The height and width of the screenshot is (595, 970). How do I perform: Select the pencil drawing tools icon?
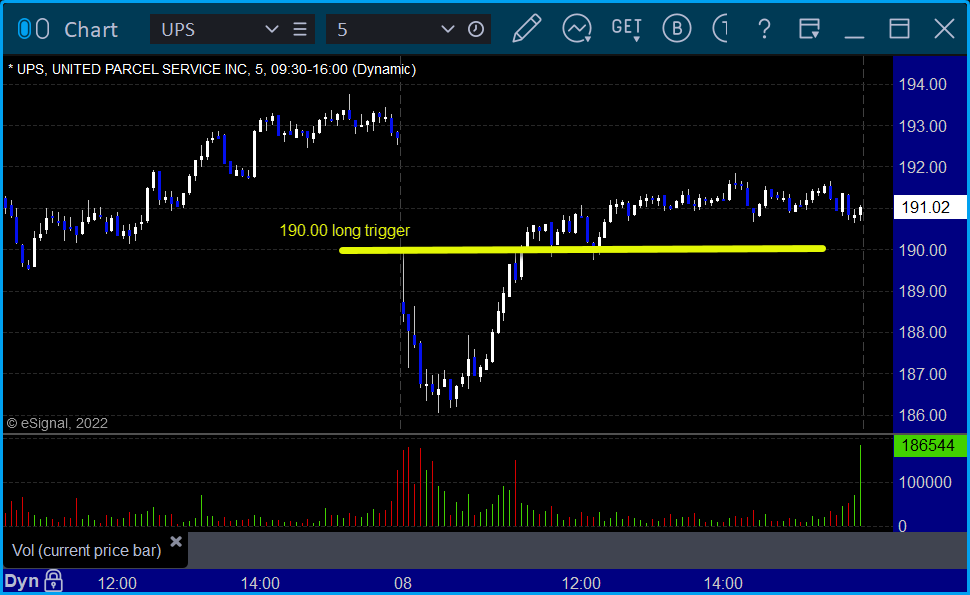pos(526,28)
